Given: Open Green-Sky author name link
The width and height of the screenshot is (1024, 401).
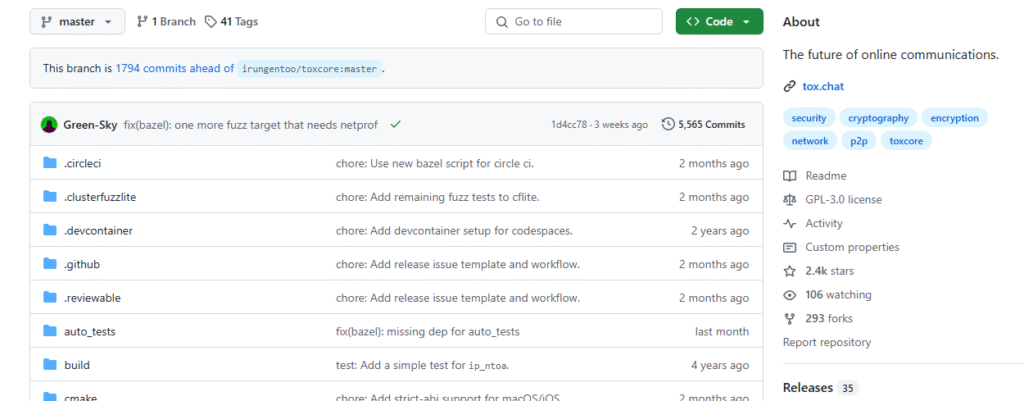Looking at the screenshot, I should coord(91,124).
